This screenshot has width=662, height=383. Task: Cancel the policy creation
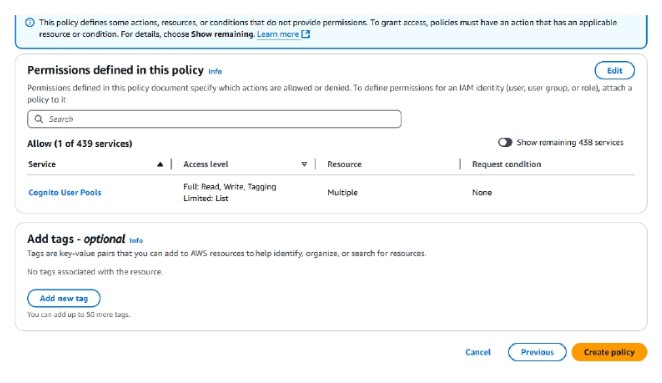pos(478,352)
